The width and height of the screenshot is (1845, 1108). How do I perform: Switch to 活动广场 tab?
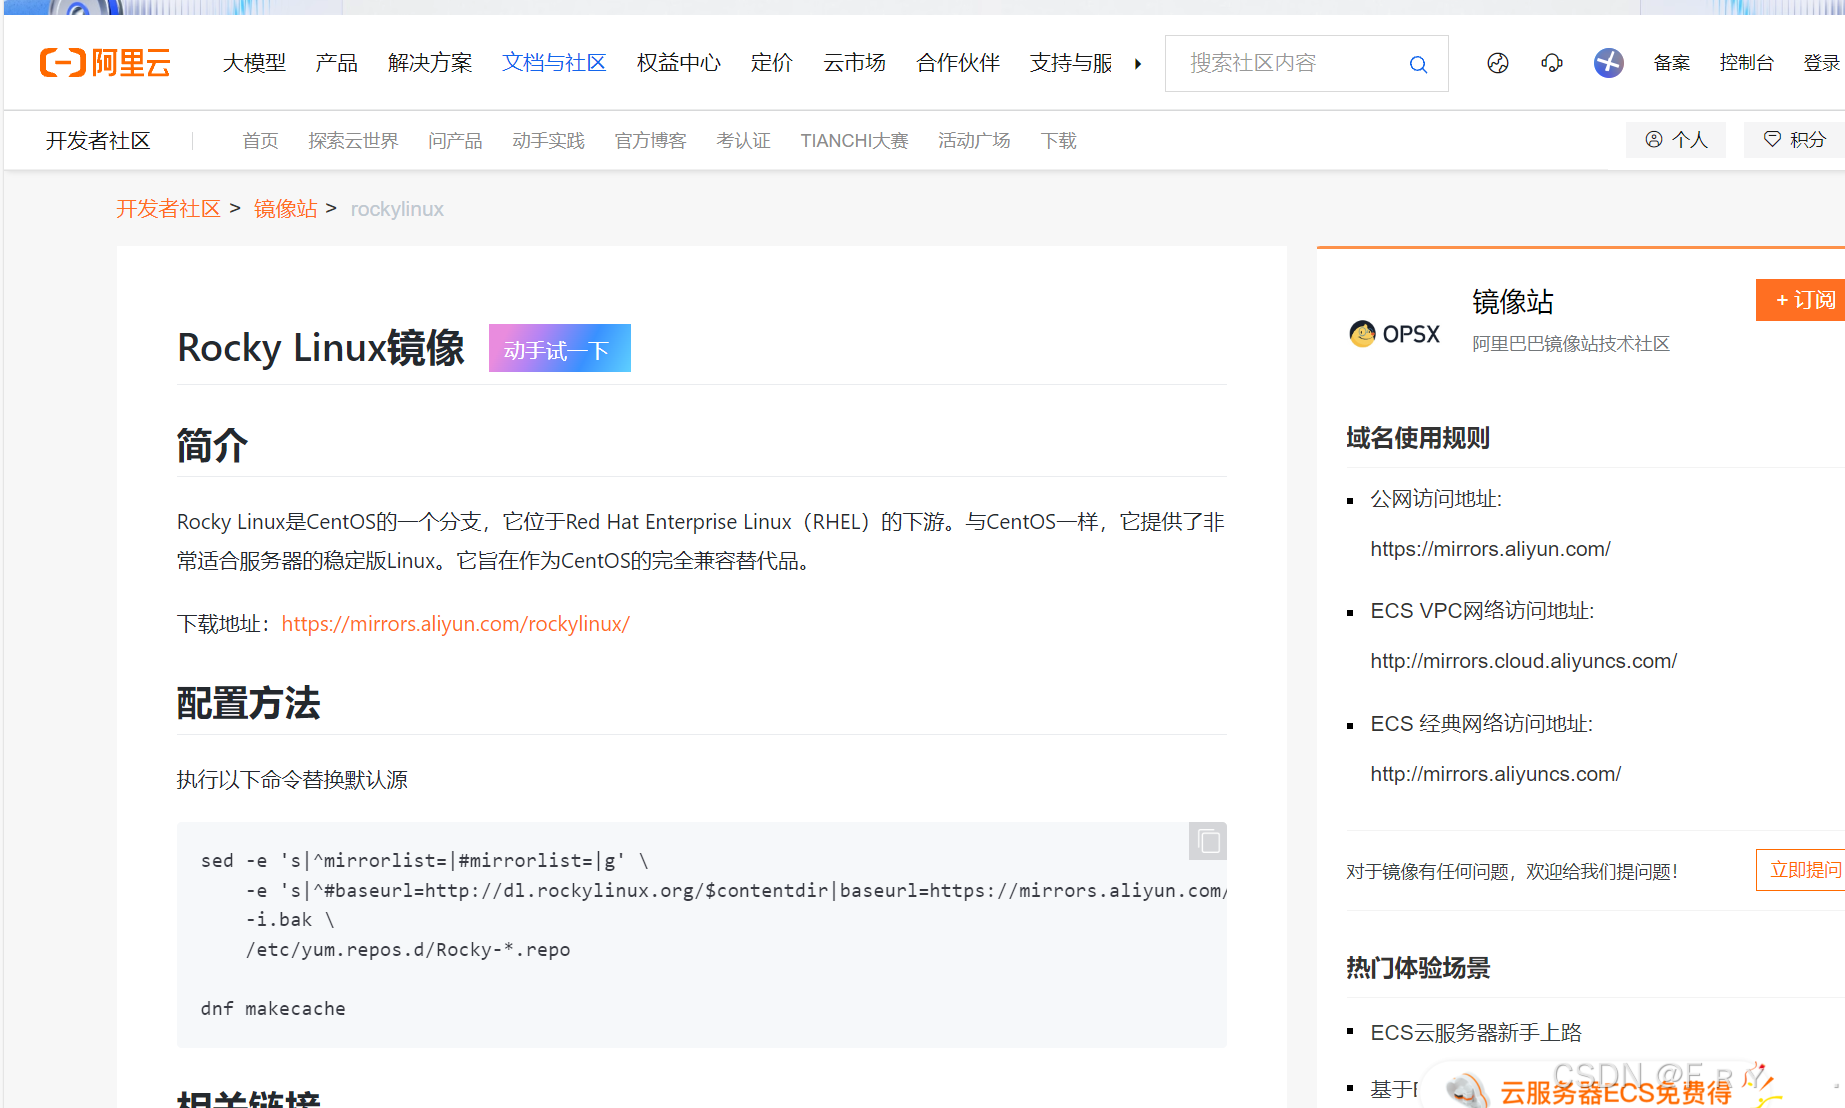pos(974,141)
